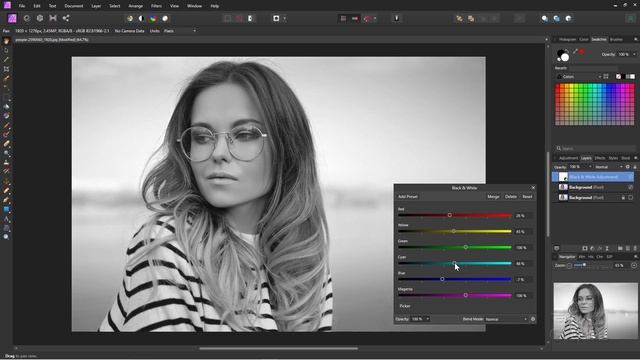This screenshot has height=360, width=640.
Task: Click the mask layer icon below the layers
Action: point(584,248)
